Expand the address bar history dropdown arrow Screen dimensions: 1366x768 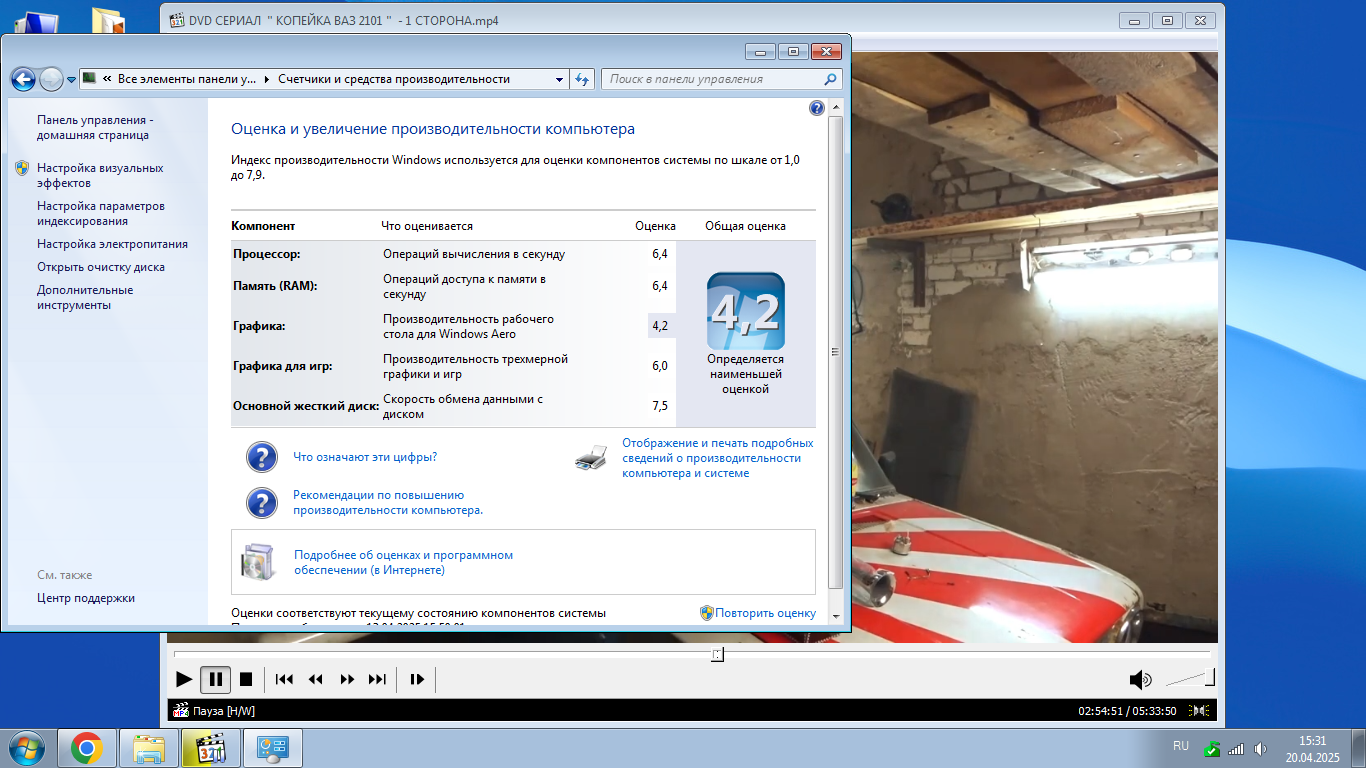click(559, 79)
